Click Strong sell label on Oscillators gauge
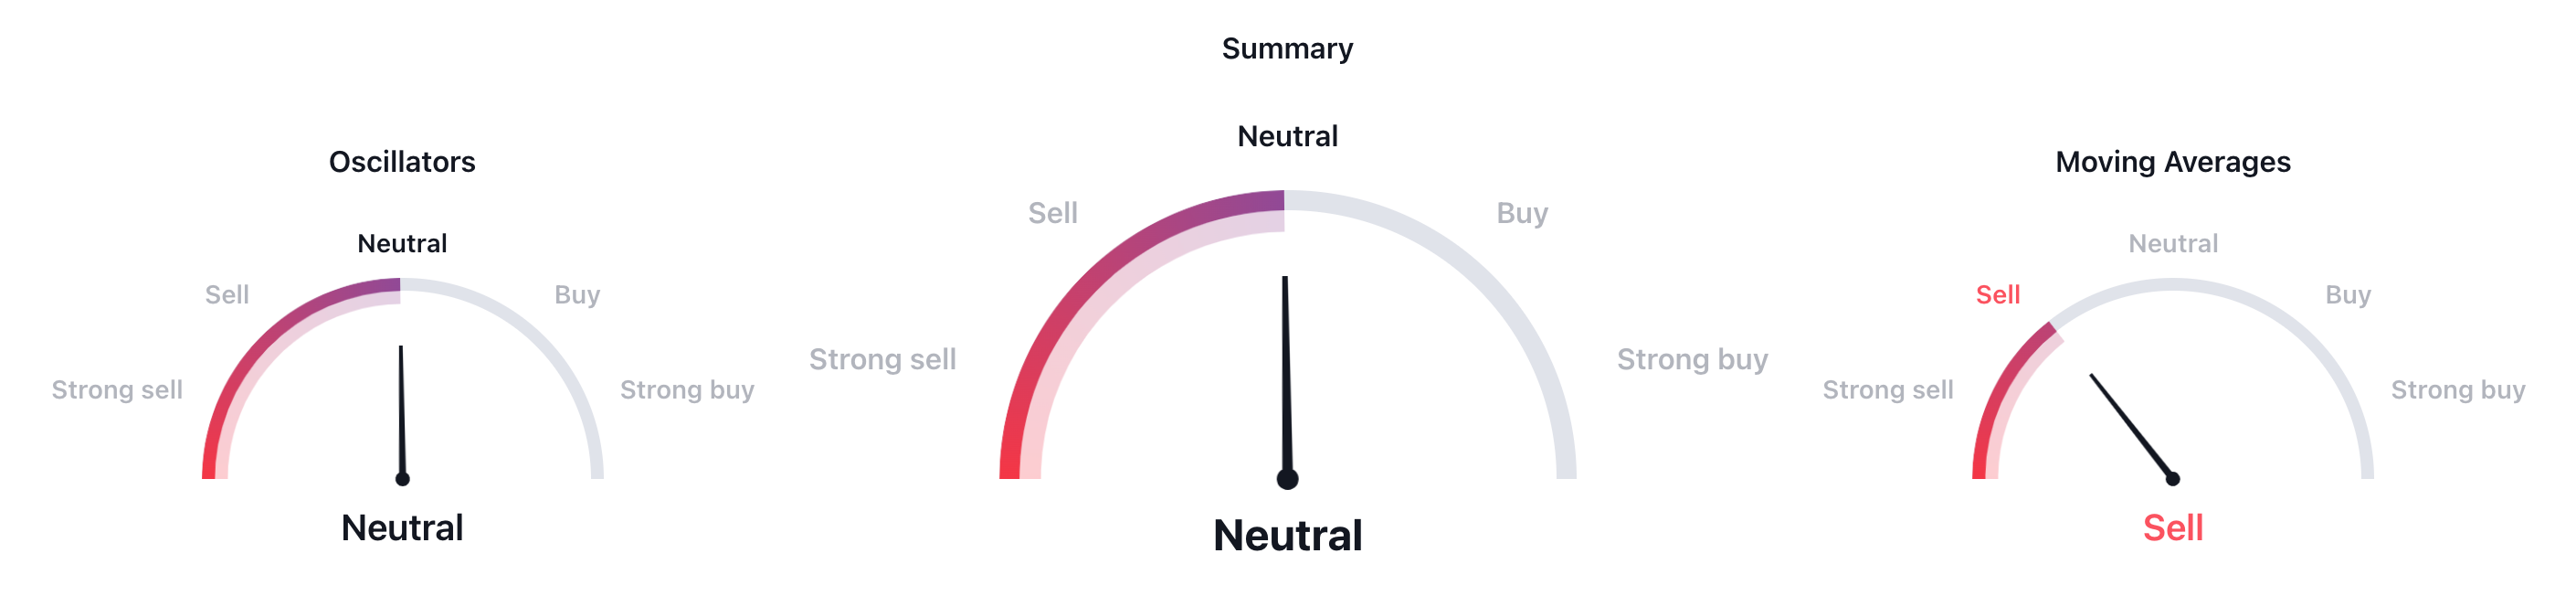Viewport: 2576px width, 596px height. (117, 390)
